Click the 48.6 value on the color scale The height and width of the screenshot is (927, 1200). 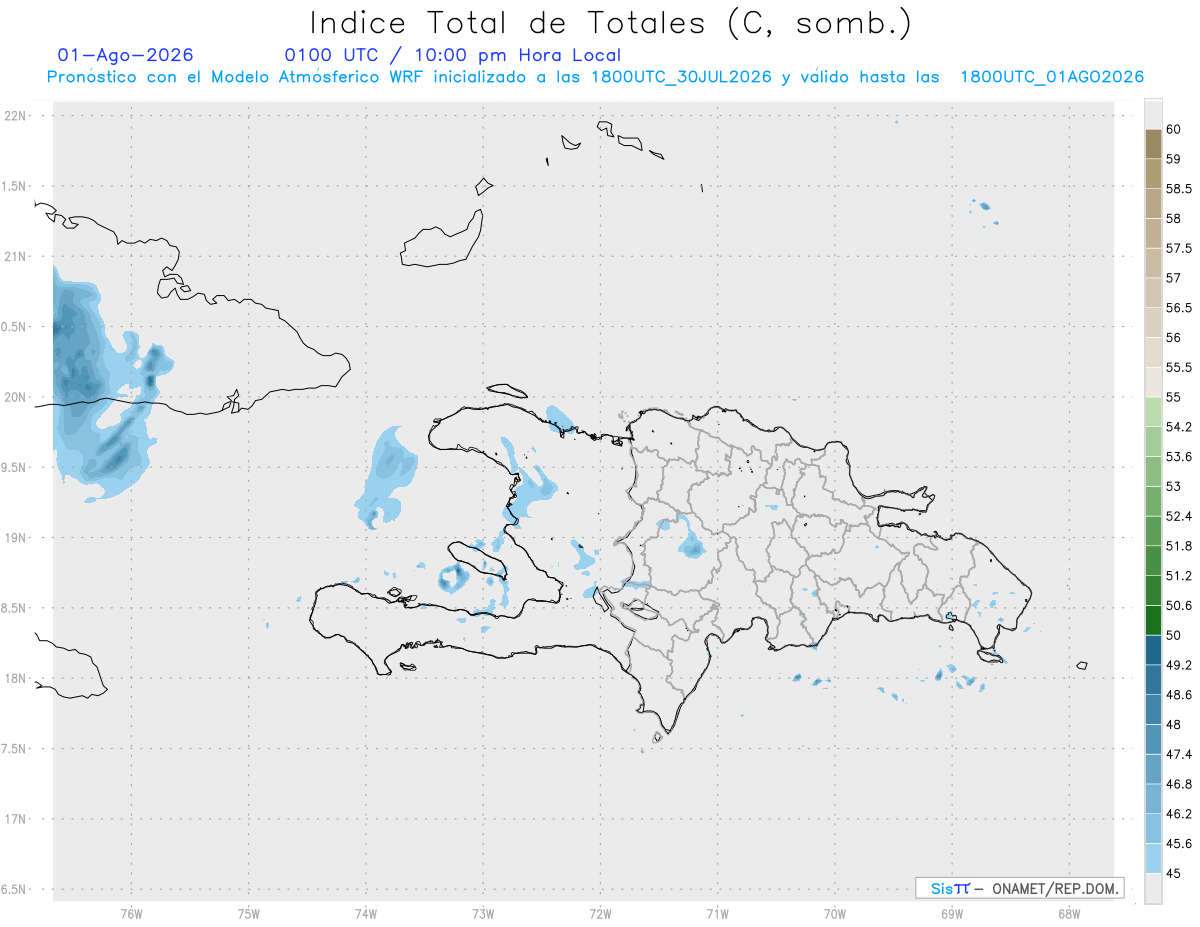pos(1179,694)
